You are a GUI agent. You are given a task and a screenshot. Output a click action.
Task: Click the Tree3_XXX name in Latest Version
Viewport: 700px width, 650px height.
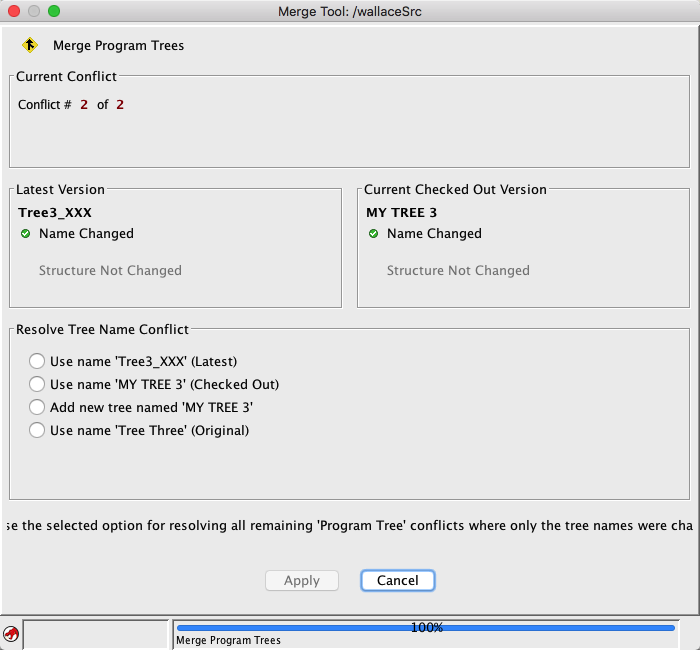[x=55, y=212]
